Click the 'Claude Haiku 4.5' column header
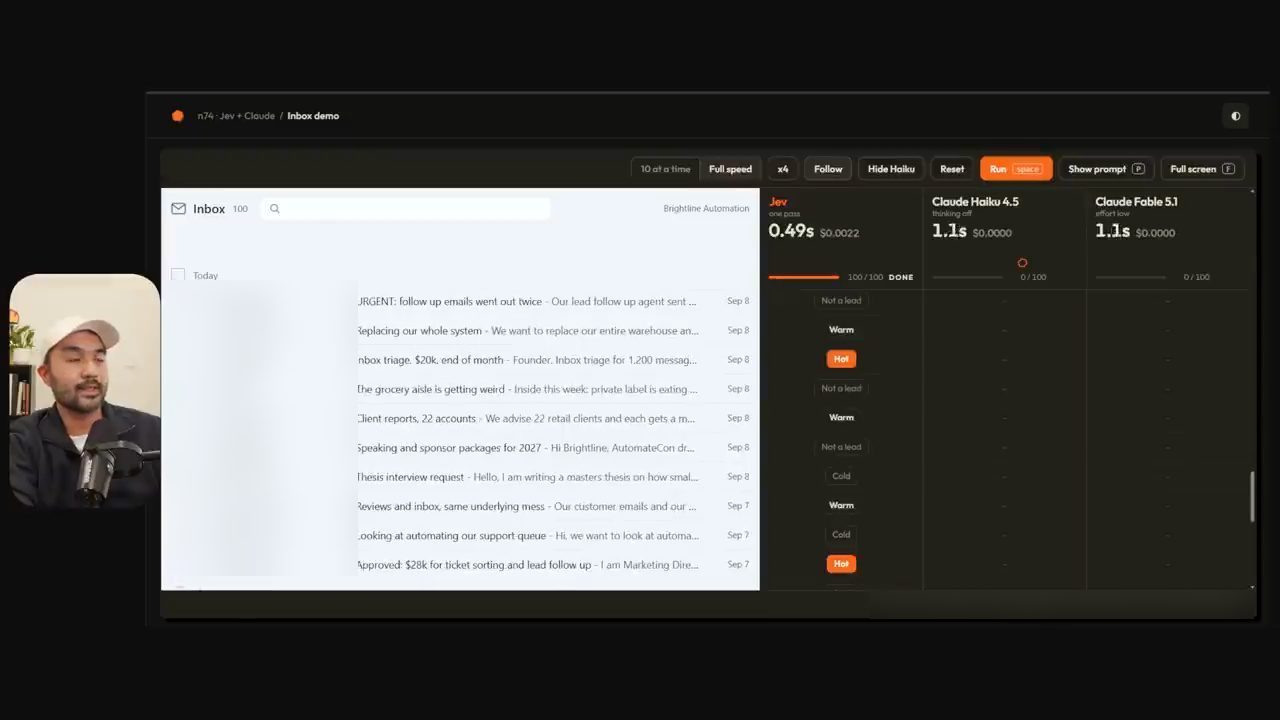The image size is (1280, 720). point(975,202)
